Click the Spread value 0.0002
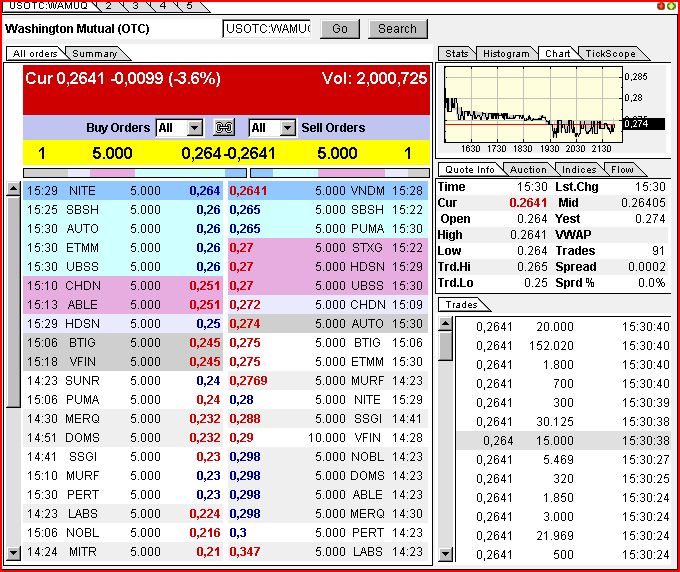This screenshot has width=680, height=572. (647, 266)
